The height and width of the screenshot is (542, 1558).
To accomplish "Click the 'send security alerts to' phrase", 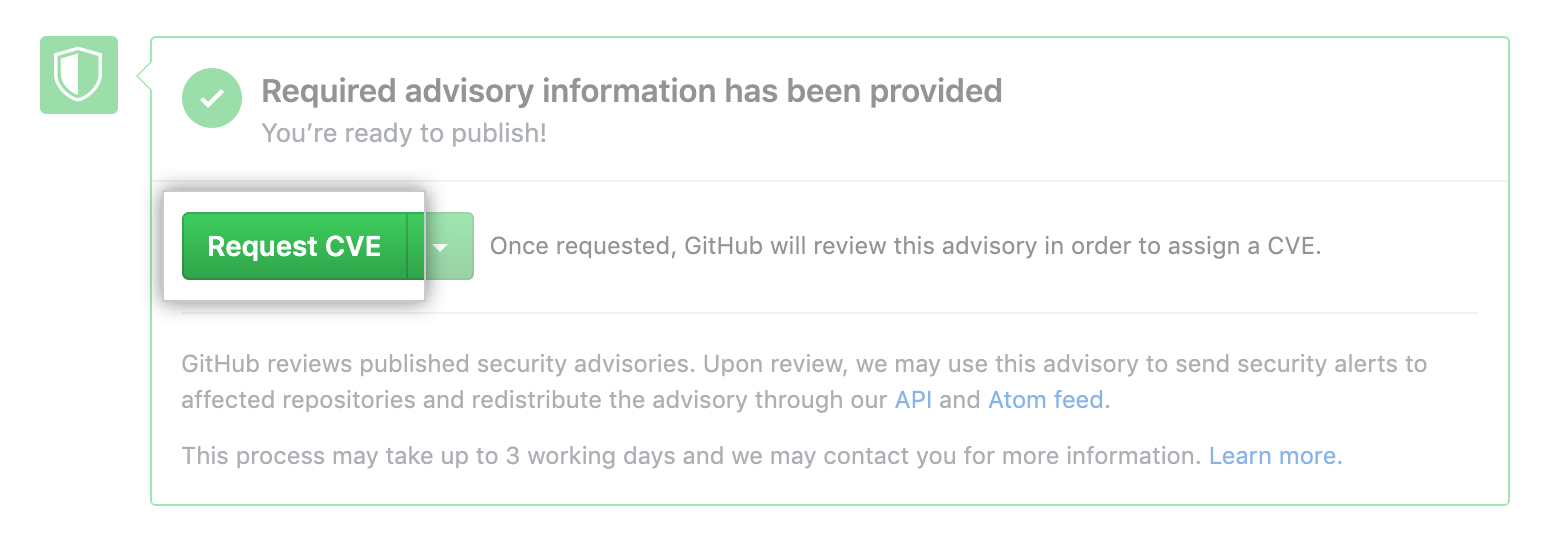I will [x=1300, y=364].
